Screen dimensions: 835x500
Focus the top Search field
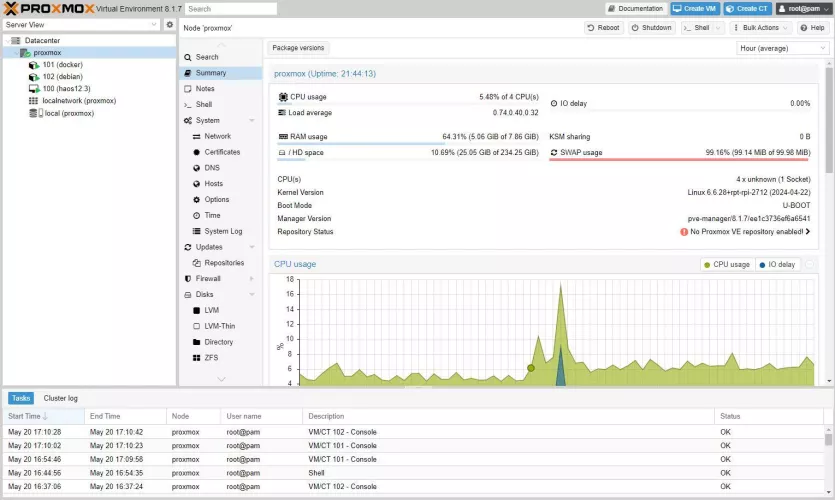pyautogui.click(x=231, y=9)
